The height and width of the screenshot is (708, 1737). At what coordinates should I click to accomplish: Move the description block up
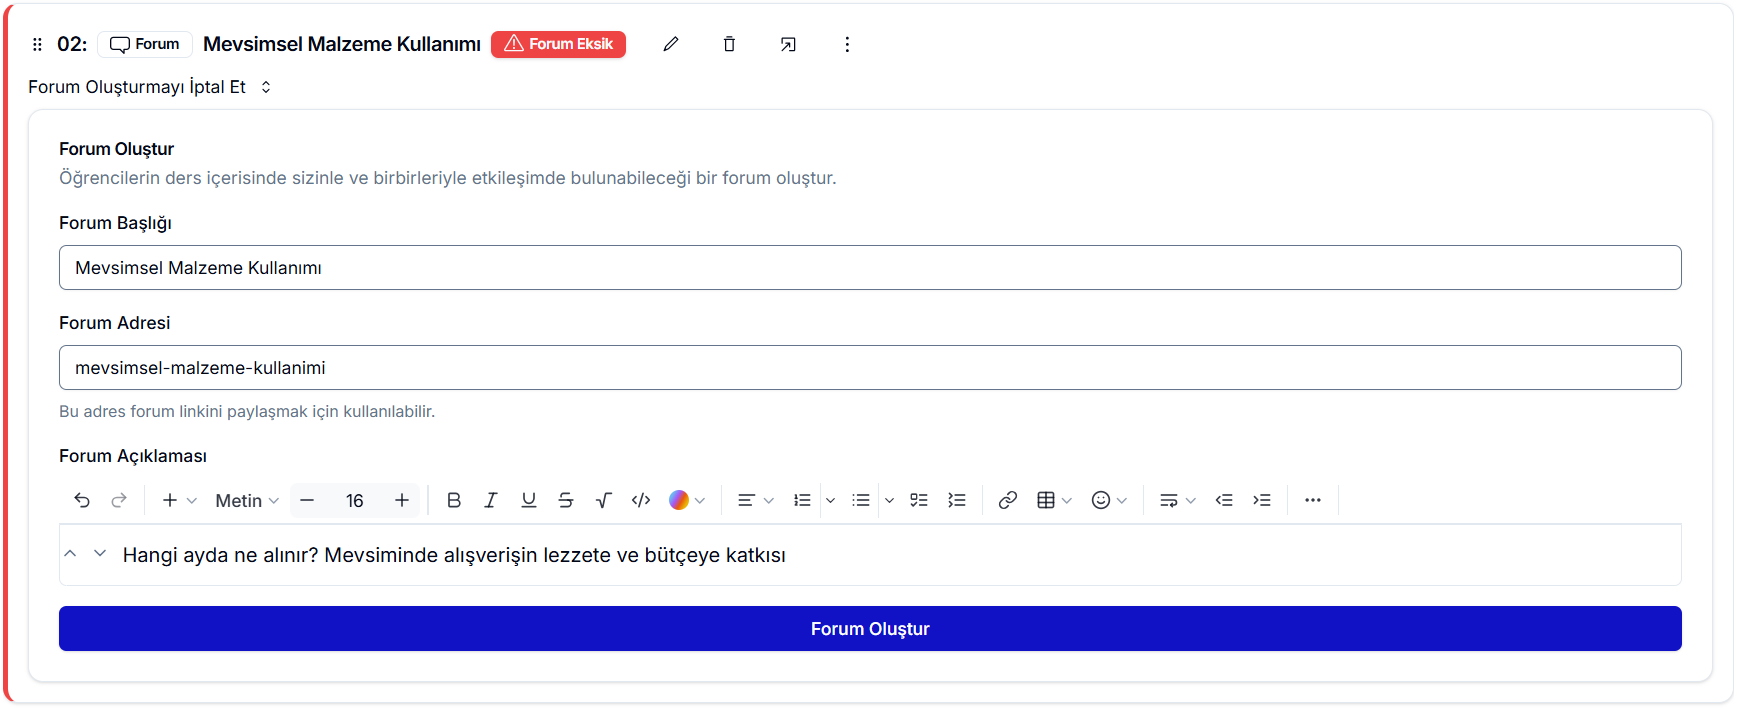pos(70,553)
